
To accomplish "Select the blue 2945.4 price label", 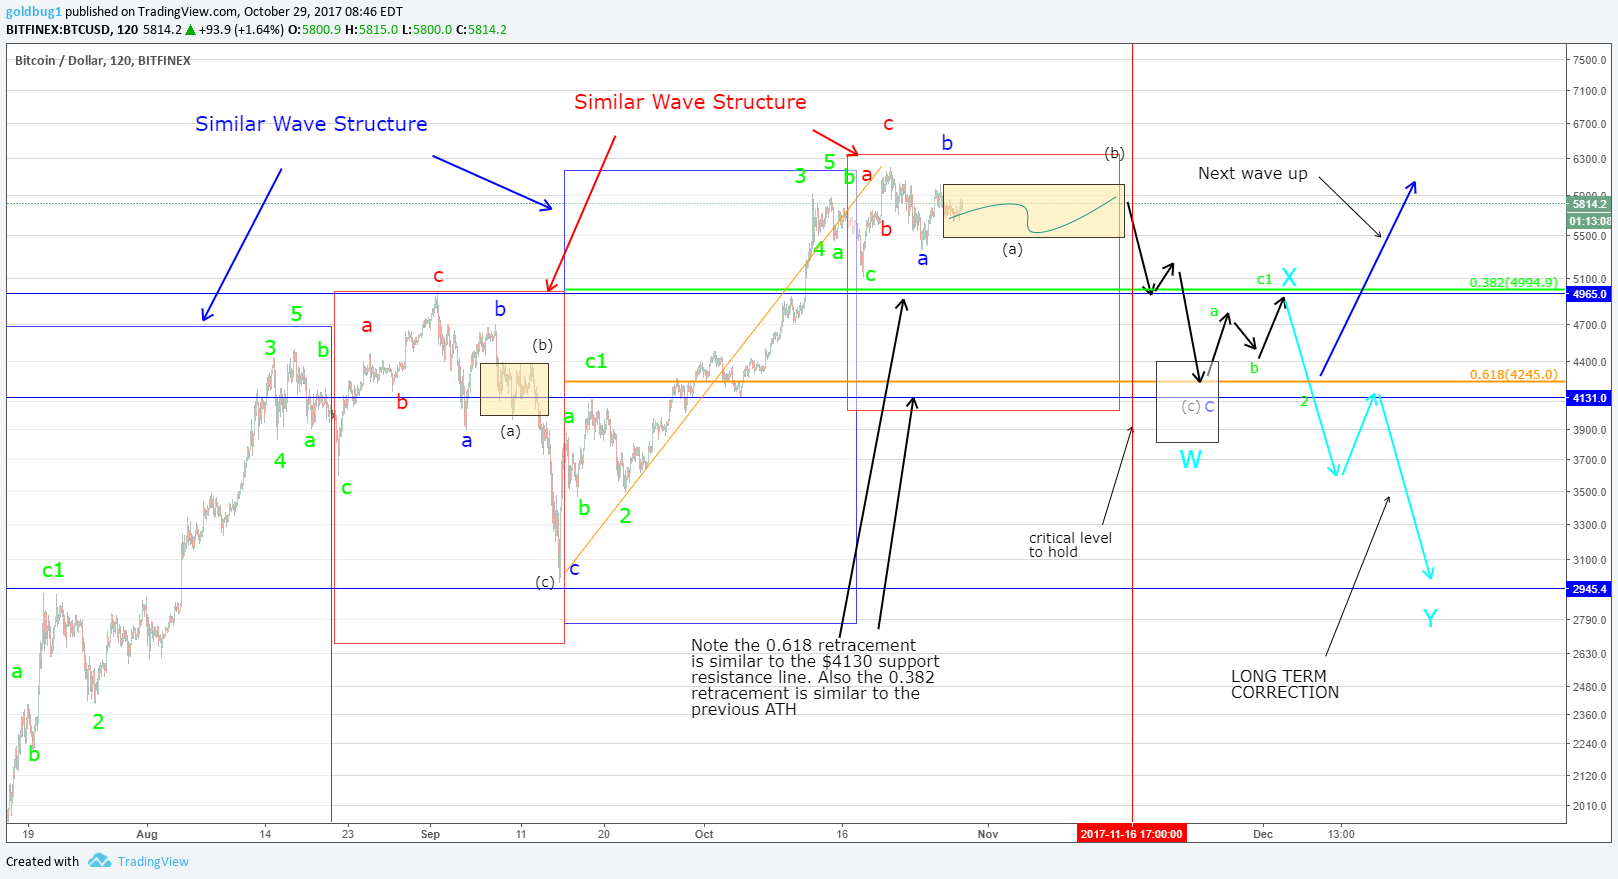I will click(x=1590, y=589).
